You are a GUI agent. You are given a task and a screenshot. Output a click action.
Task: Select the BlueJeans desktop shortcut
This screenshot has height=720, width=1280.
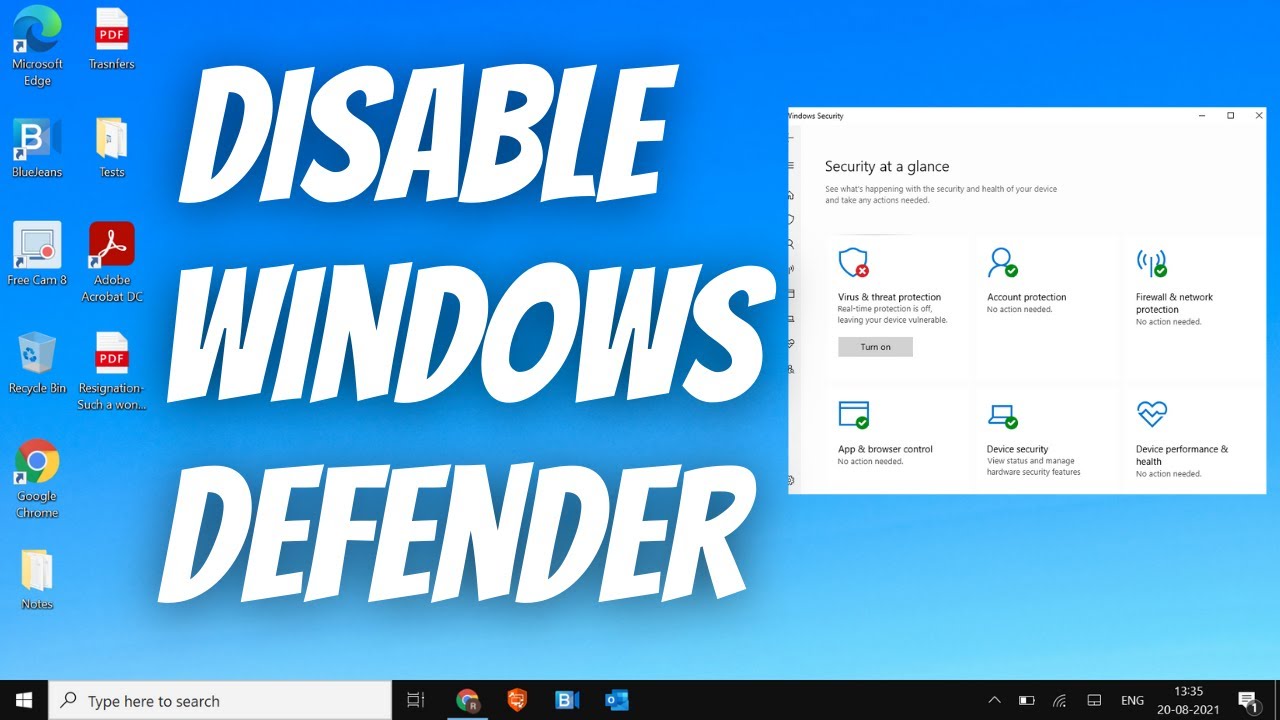click(37, 147)
